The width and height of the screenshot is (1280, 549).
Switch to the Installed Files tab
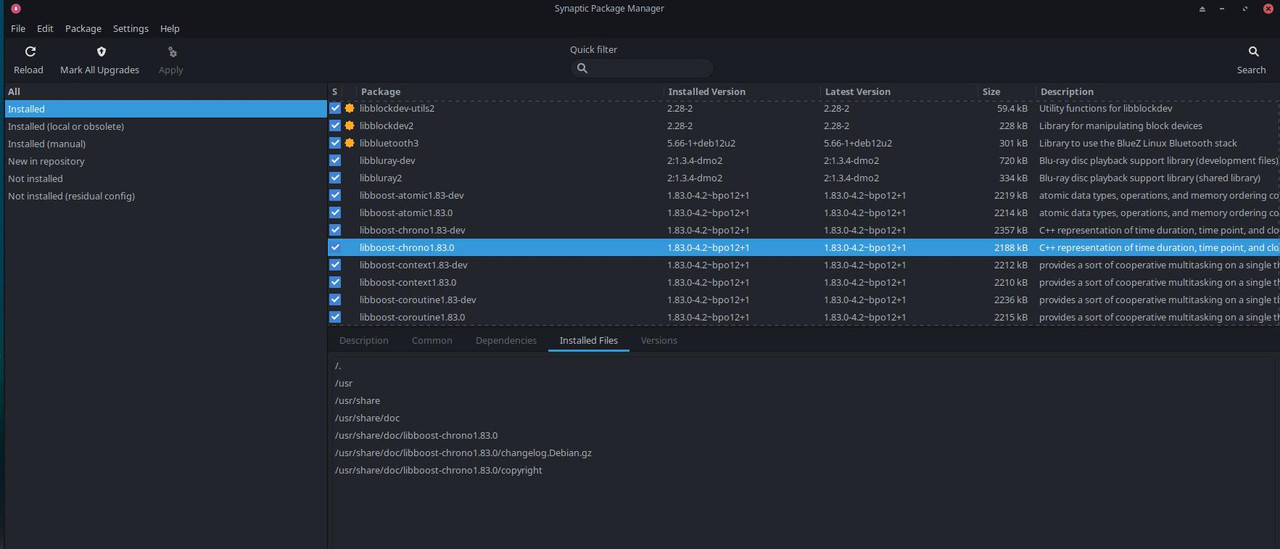coord(588,341)
